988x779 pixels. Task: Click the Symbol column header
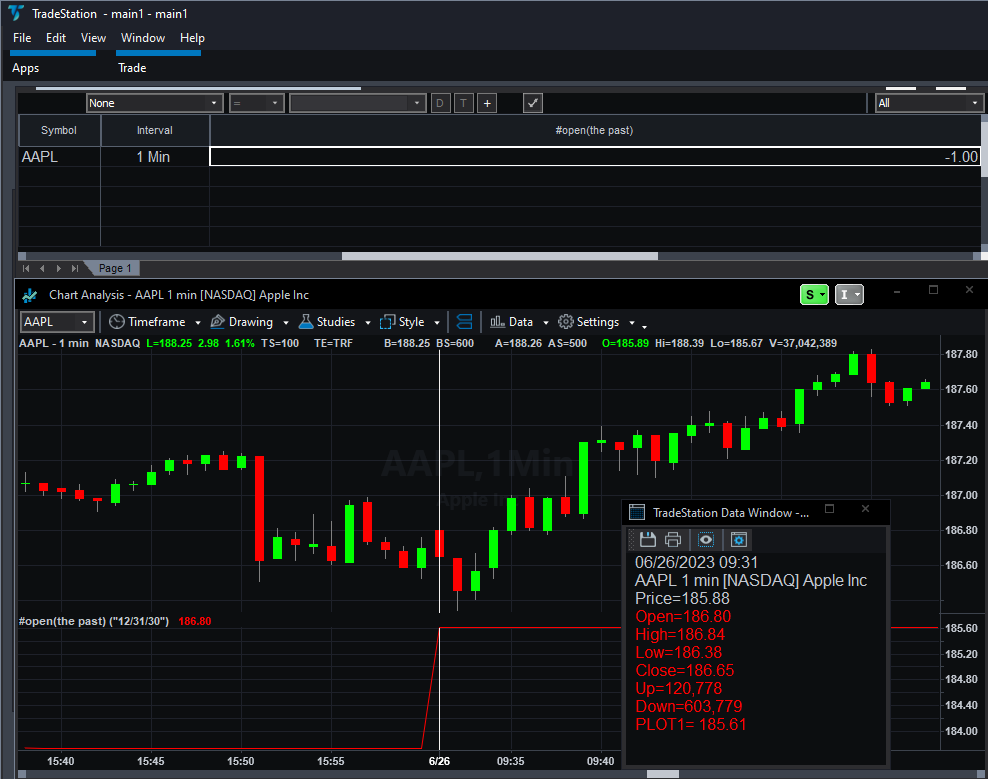click(x=59, y=130)
